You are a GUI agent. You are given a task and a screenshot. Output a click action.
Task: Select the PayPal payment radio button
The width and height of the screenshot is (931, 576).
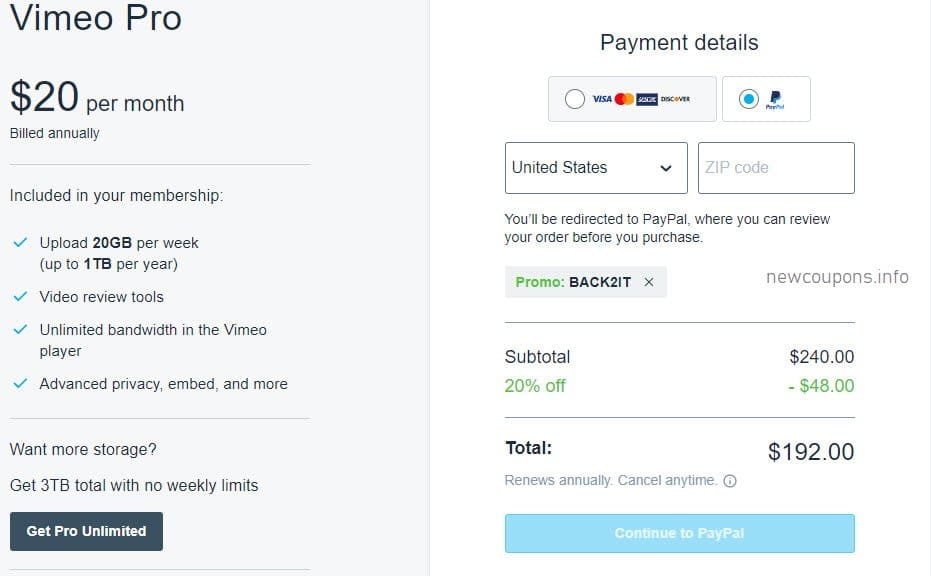tap(748, 98)
